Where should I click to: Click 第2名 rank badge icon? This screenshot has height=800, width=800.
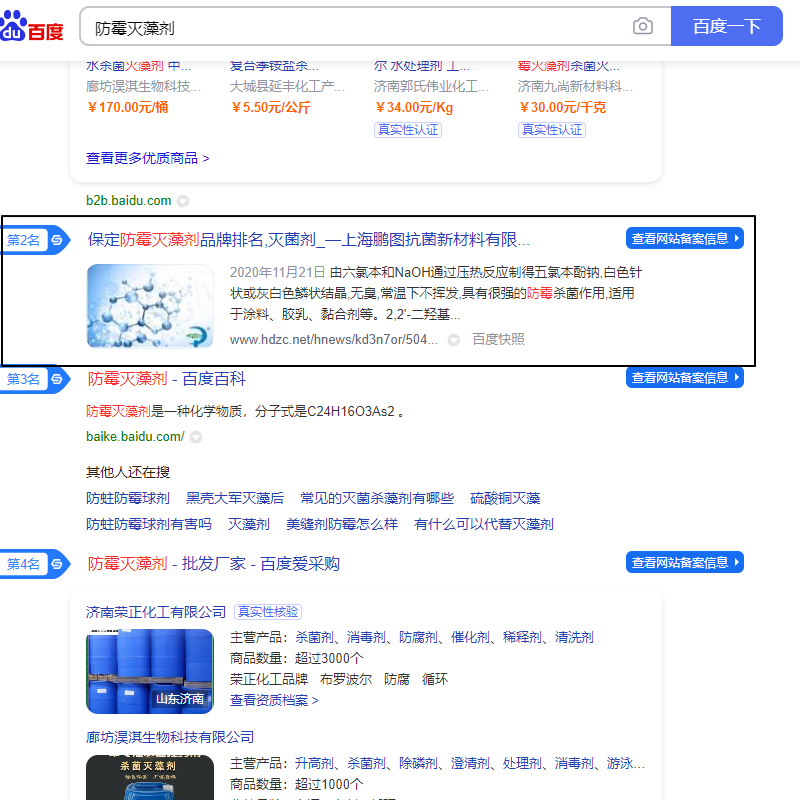(x=35, y=240)
